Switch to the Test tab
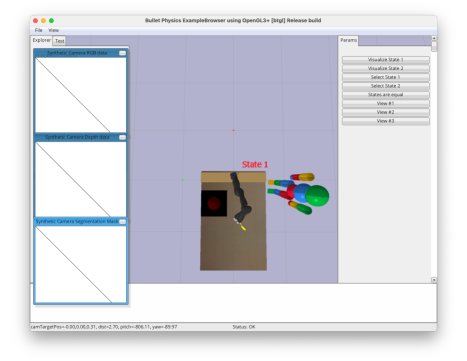The width and height of the screenshot is (467, 361). click(x=60, y=41)
